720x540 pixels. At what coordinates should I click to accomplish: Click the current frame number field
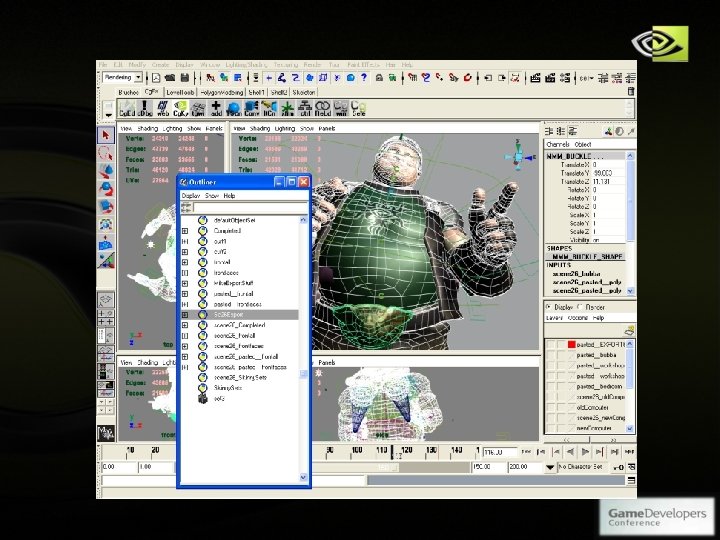click(500, 452)
